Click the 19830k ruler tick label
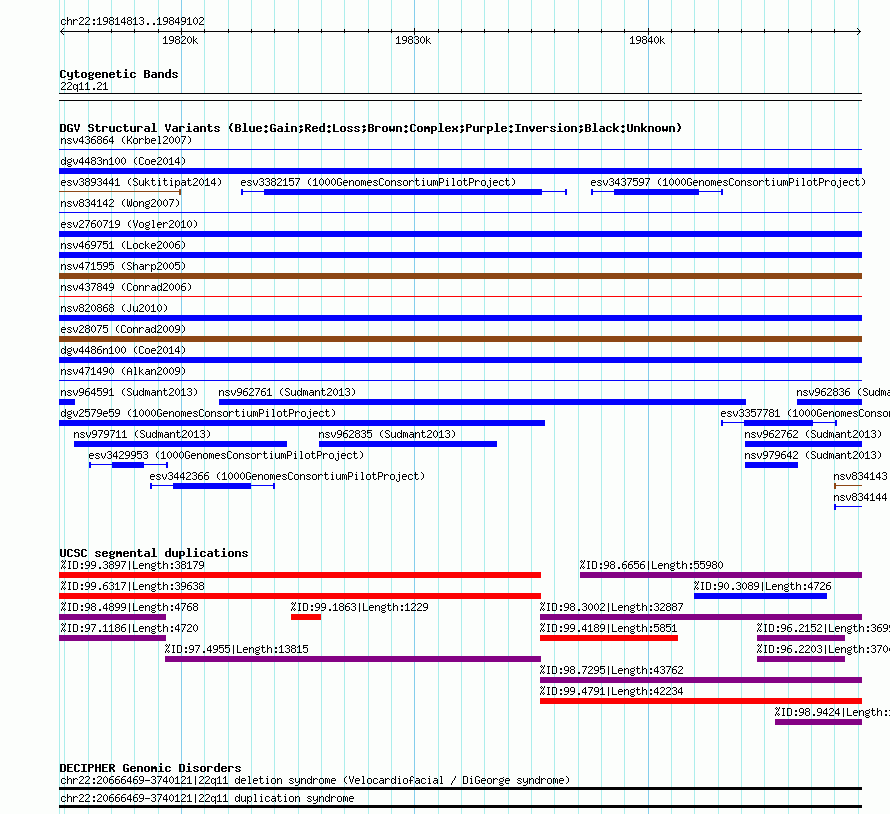 (x=413, y=40)
